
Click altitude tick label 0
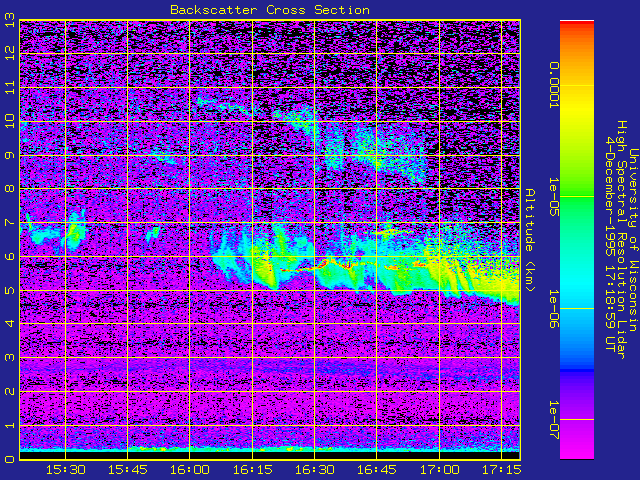coord(10,459)
